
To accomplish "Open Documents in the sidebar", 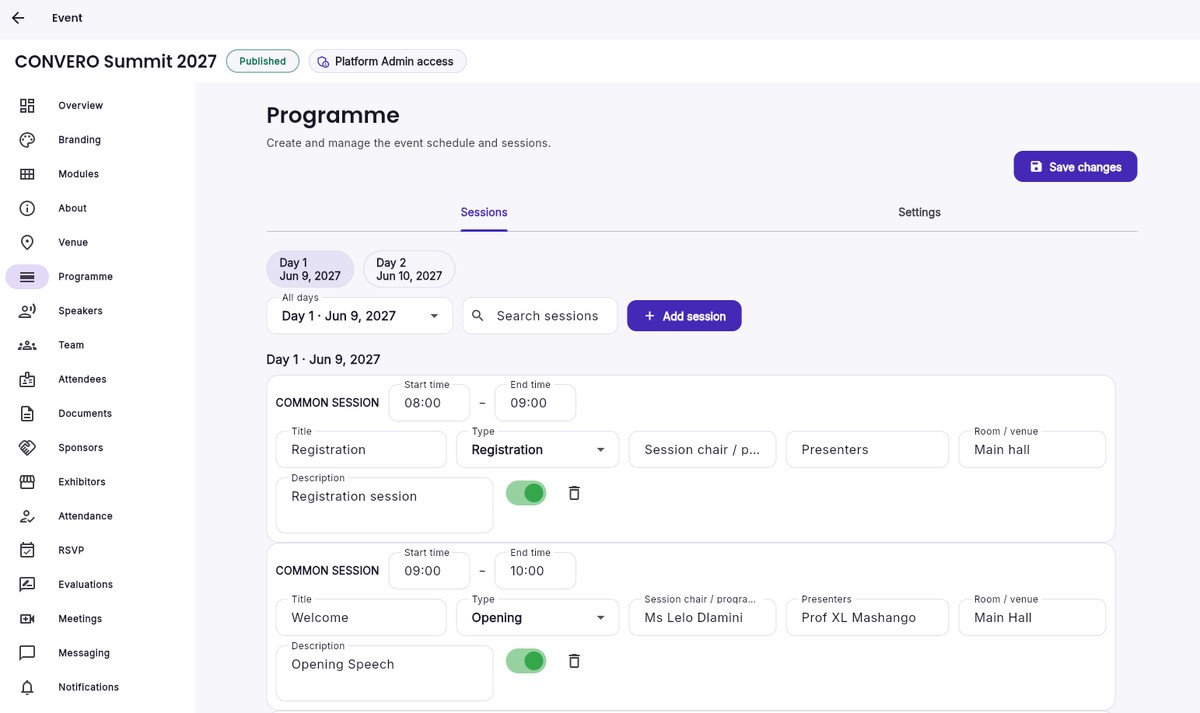I will point(85,413).
